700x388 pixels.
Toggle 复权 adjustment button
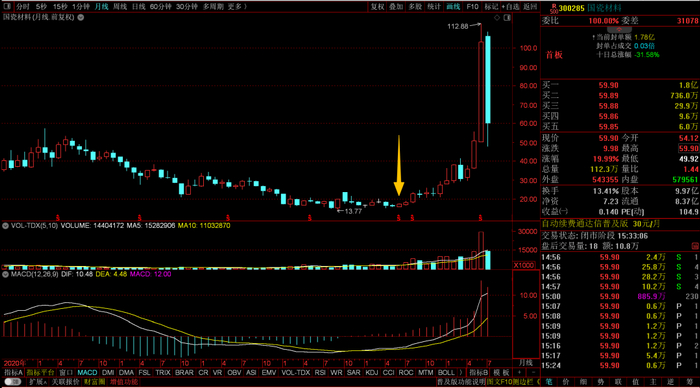377,7
